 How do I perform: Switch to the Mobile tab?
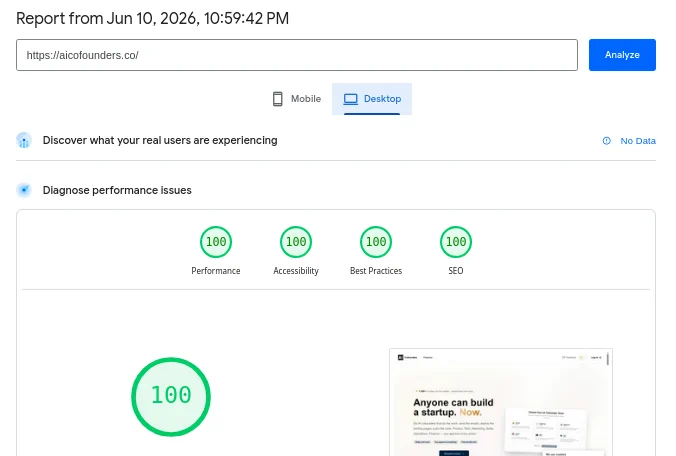coord(297,99)
